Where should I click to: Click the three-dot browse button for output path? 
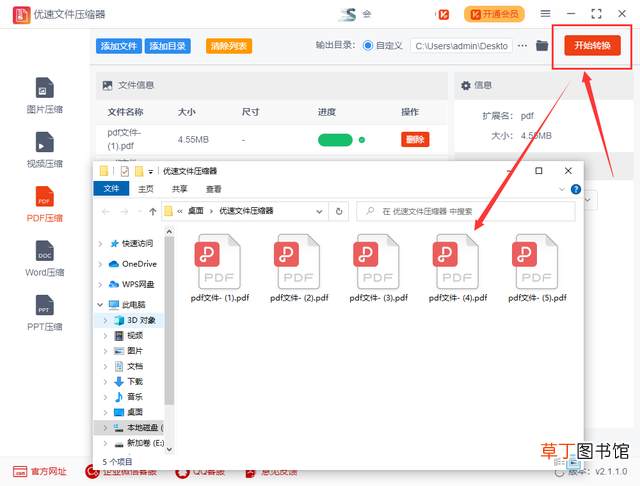click(522, 46)
